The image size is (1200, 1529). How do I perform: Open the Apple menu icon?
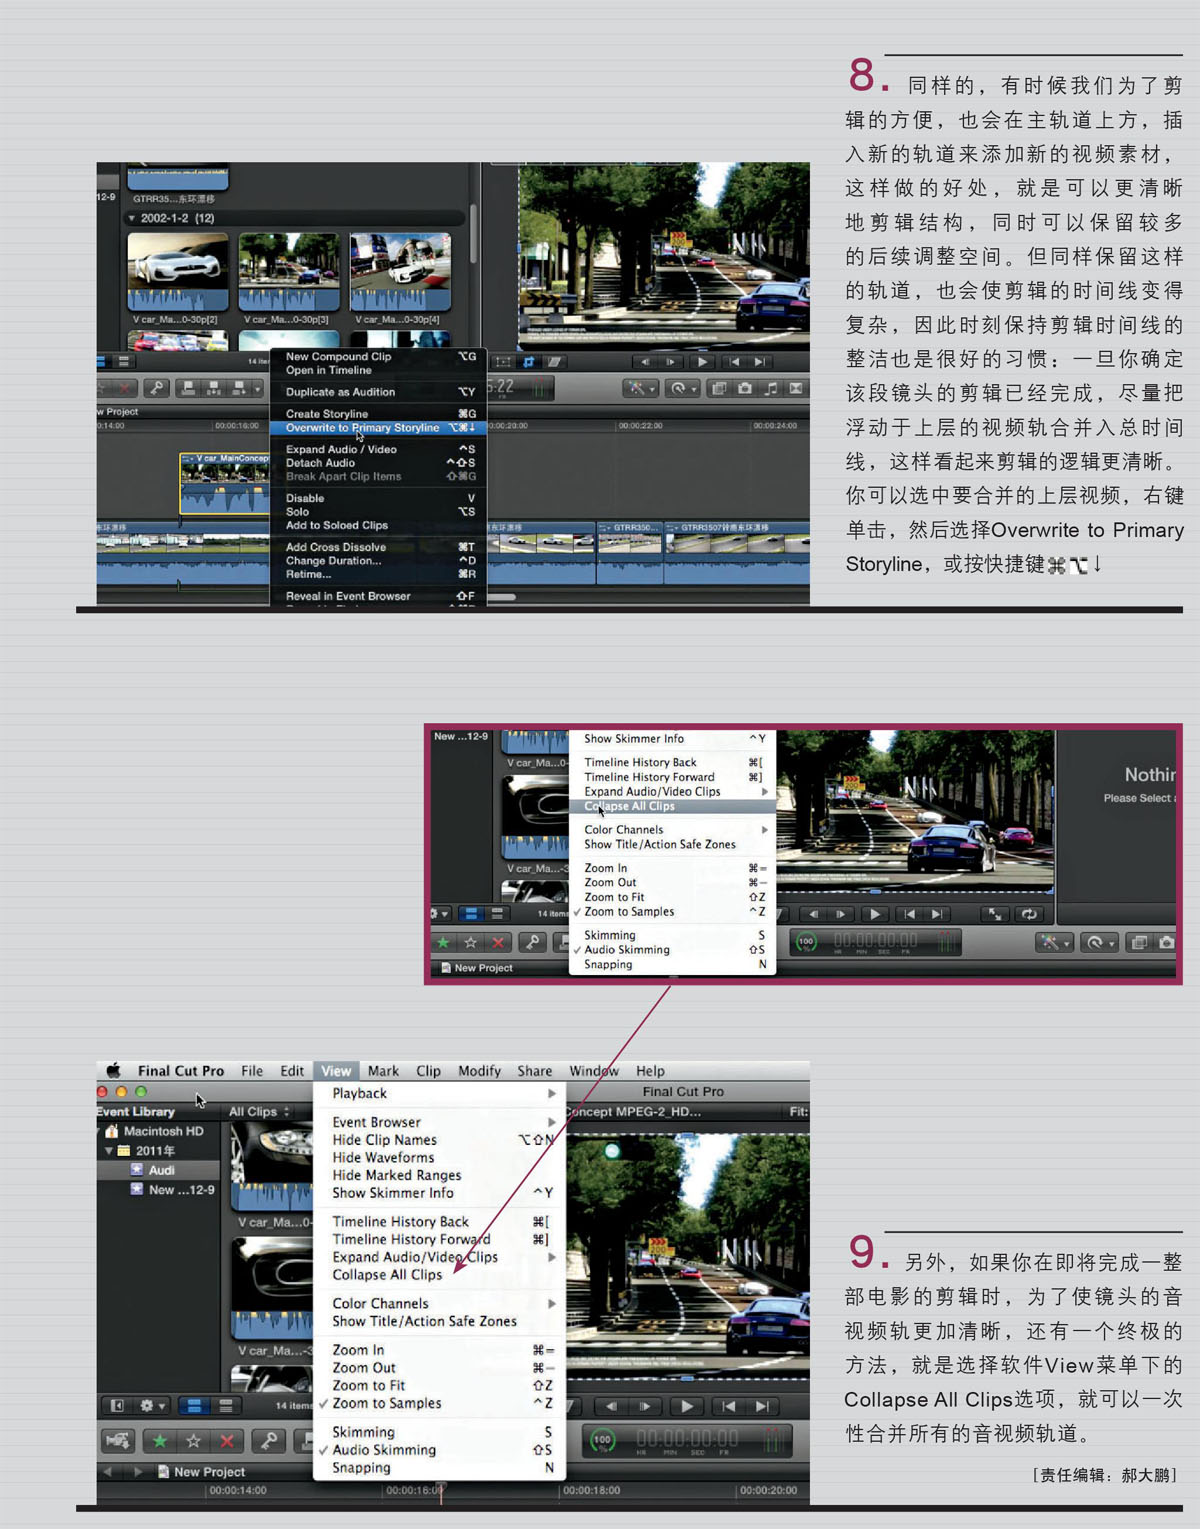tap(113, 1070)
